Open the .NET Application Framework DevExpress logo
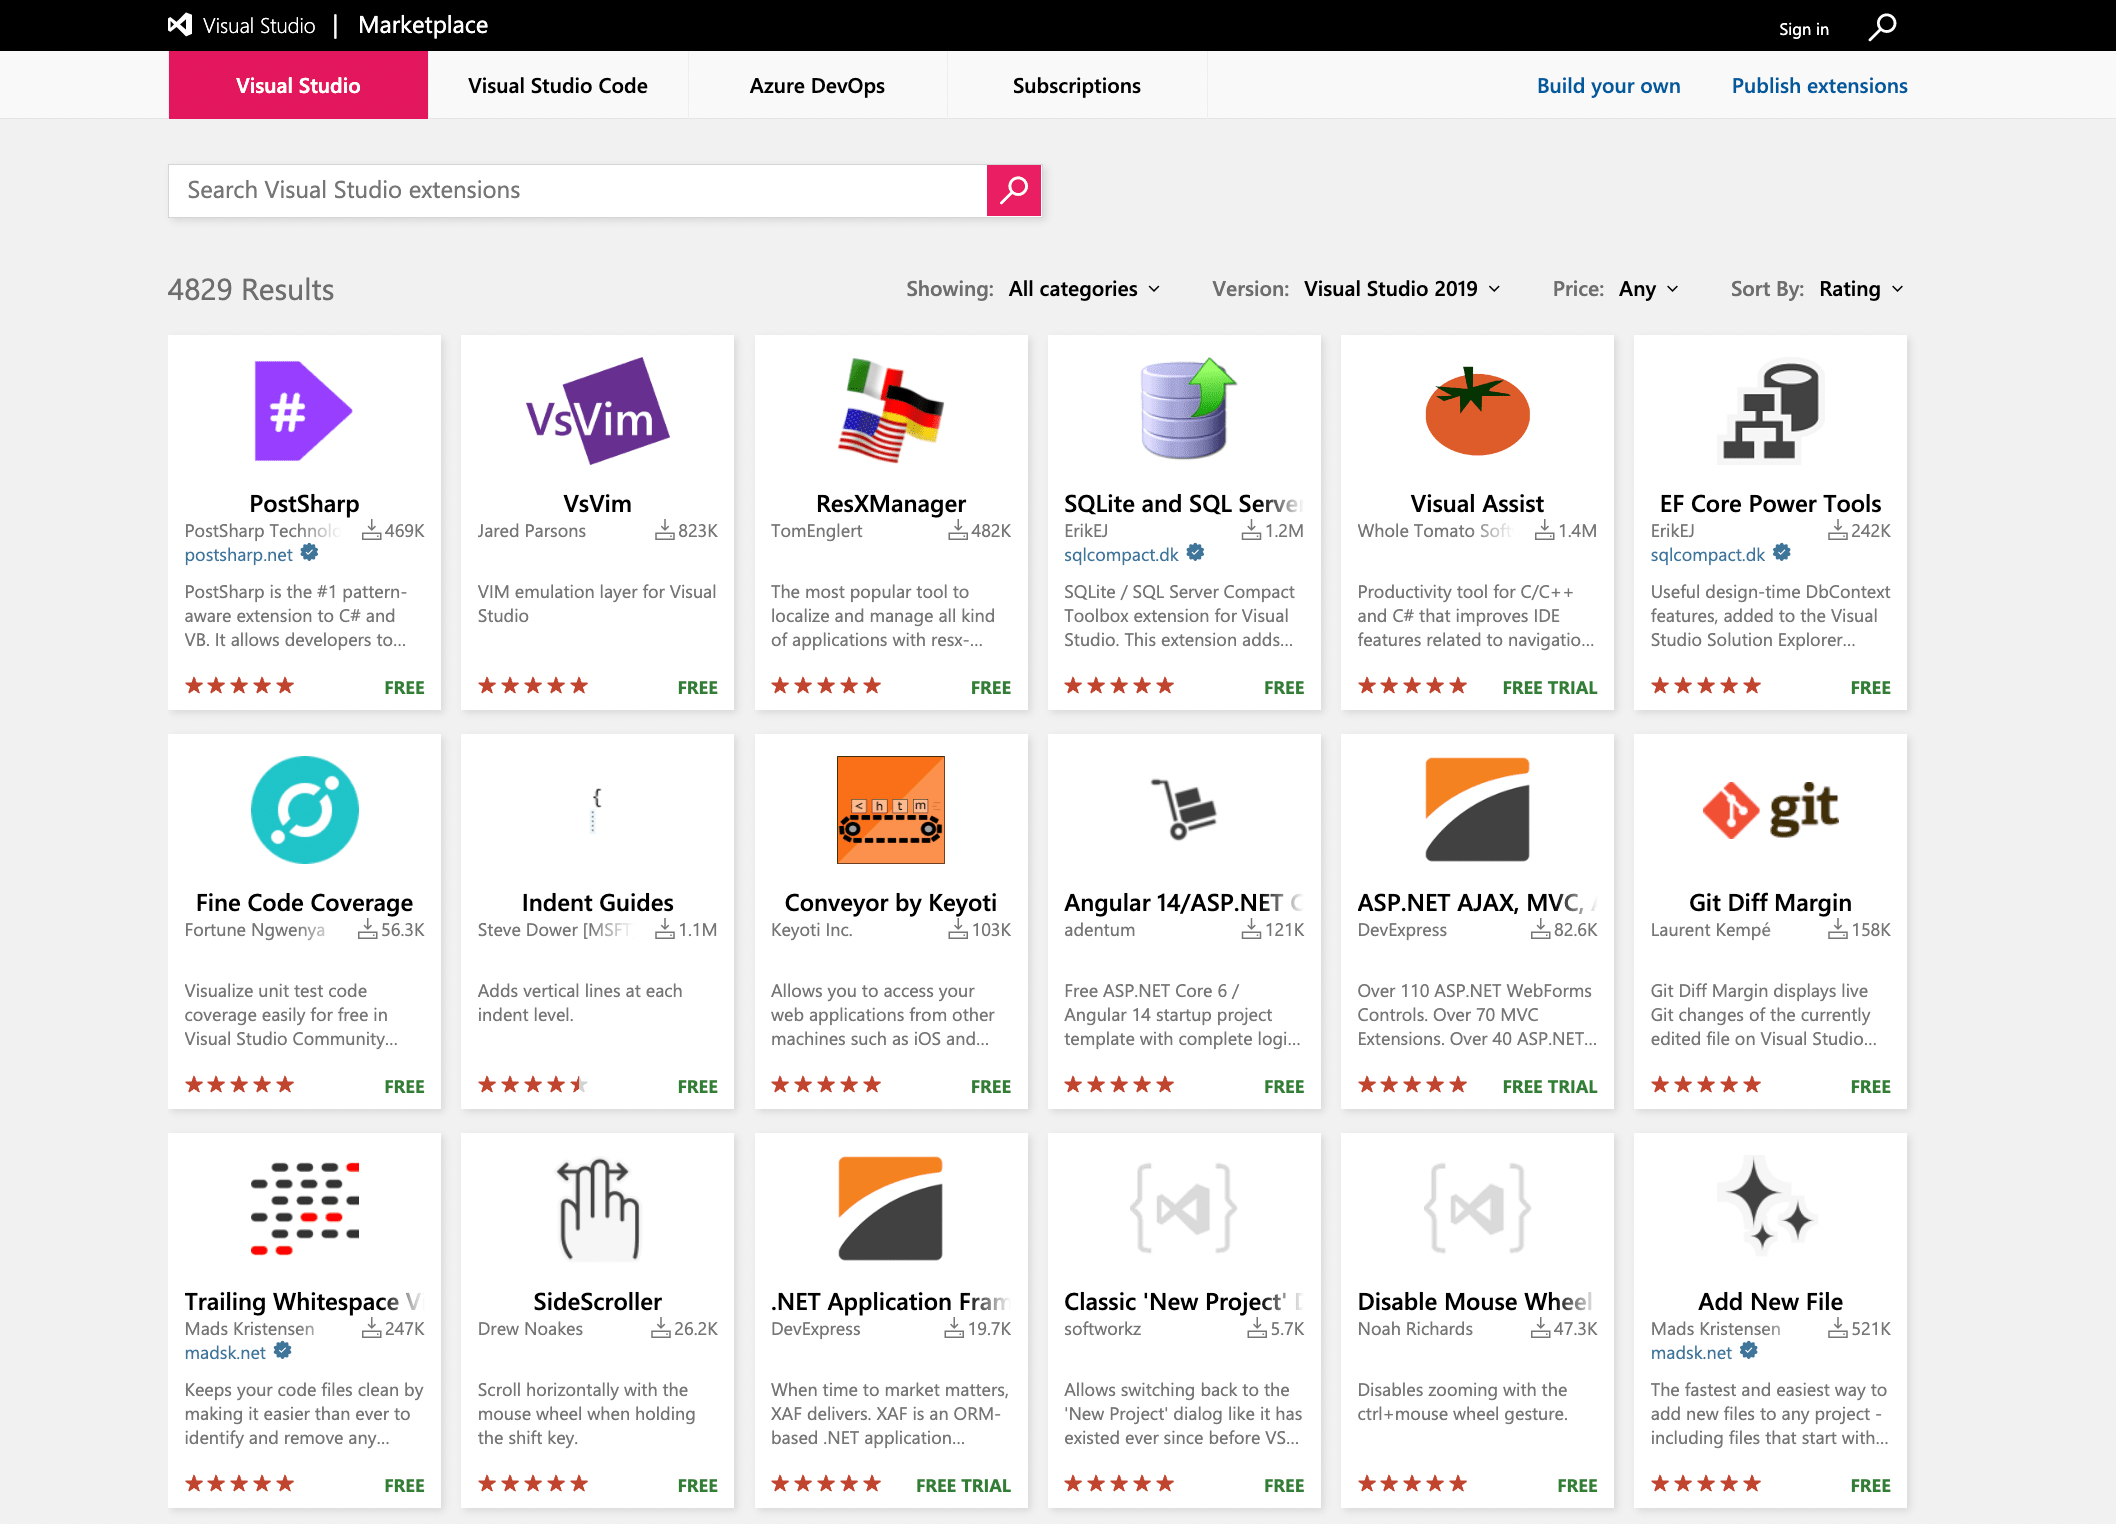The height and width of the screenshot is (1524, 2116). [x=891, y=1209]
